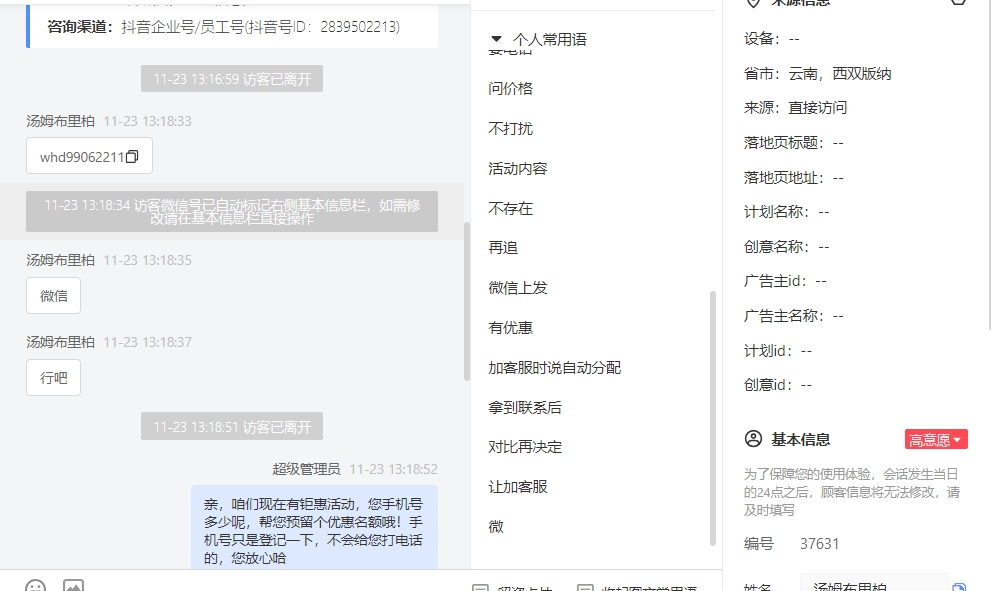Screen dimensions: 991x591
Task: Click the 基本信息 section heading
Action: [801, 439]
